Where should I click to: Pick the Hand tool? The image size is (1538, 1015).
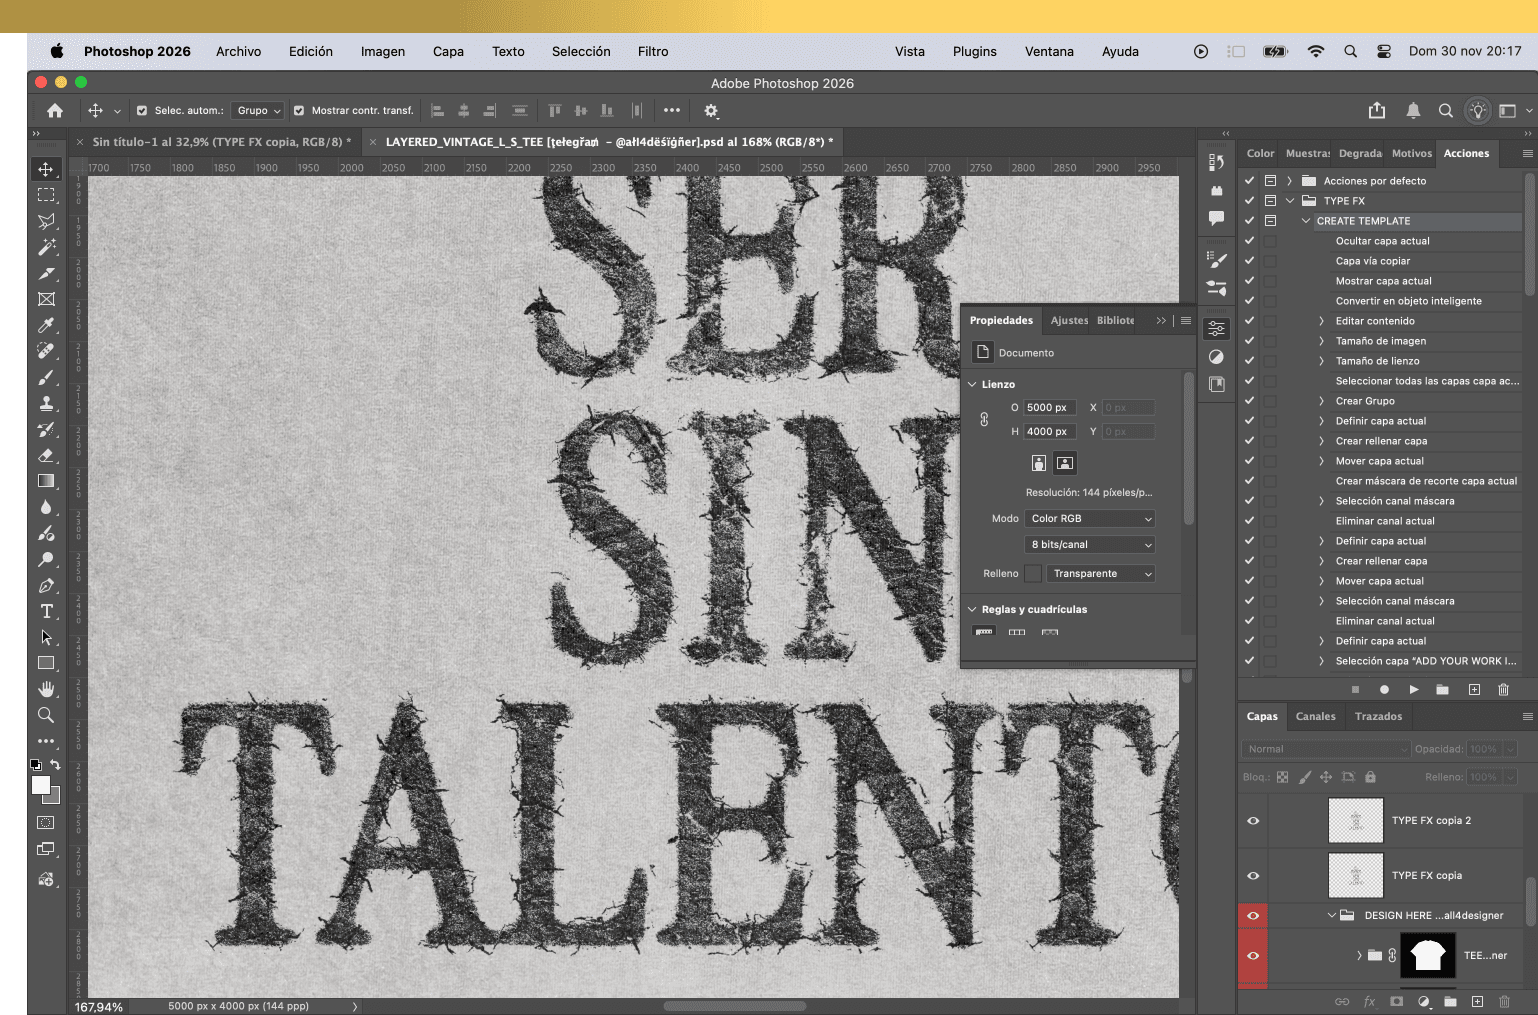(46, 689)
